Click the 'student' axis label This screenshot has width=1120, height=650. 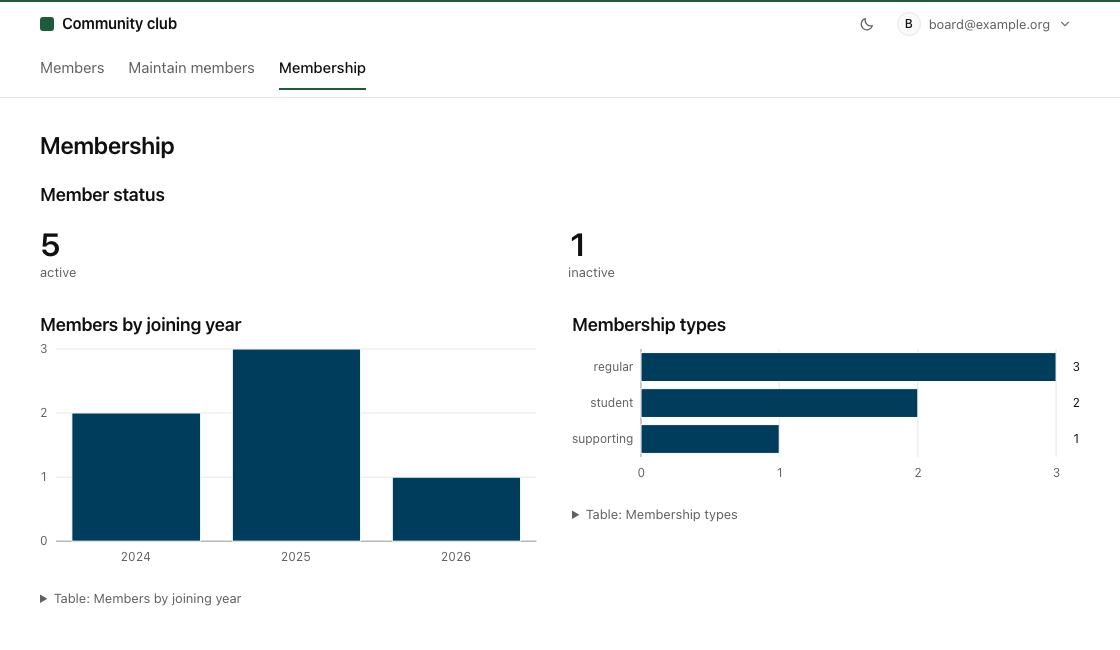click(x=611, y=403)
